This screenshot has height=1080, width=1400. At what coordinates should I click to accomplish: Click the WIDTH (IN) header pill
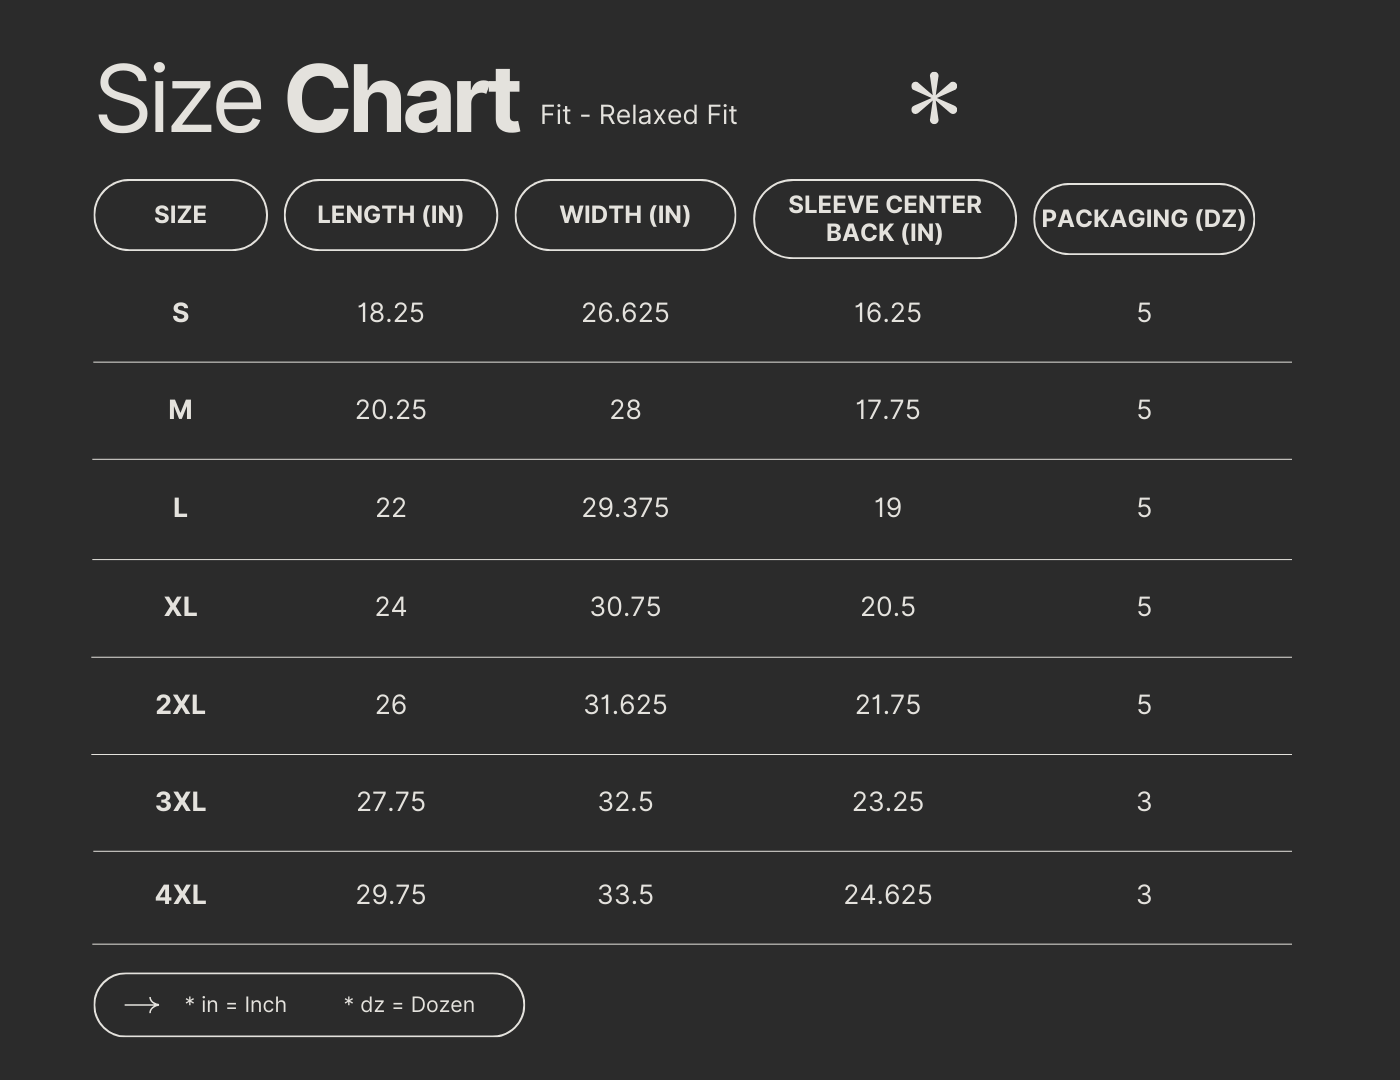point(625,215)
